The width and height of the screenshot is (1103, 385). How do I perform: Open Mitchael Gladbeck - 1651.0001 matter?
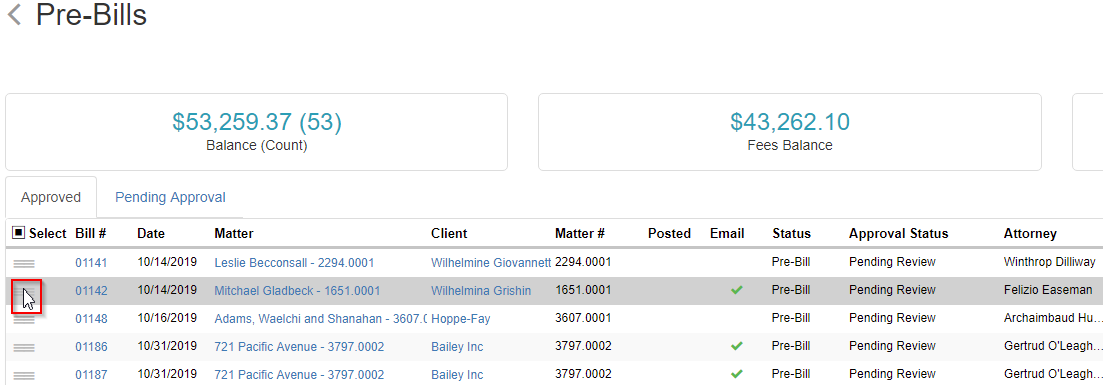298,291
